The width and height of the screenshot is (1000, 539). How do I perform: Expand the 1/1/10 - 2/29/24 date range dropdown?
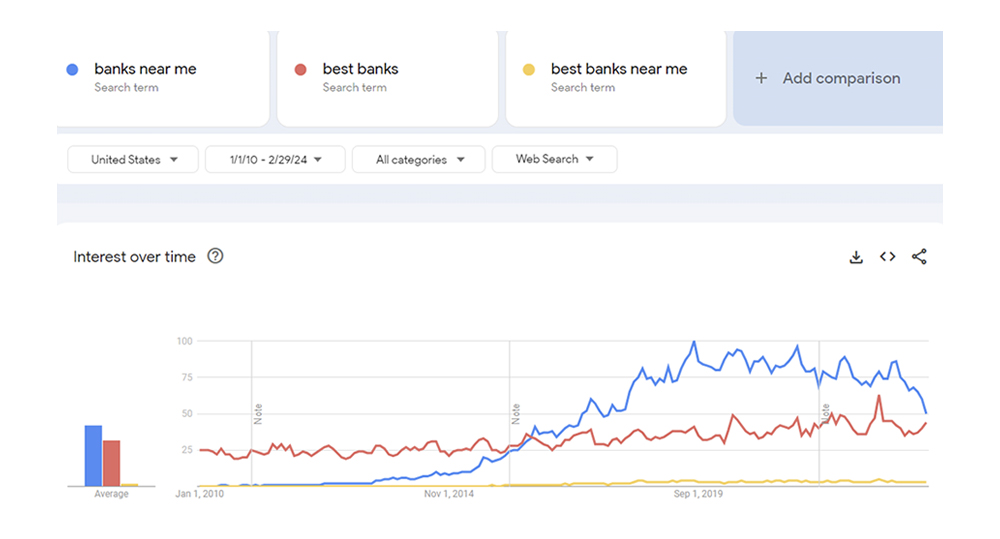pos(275,159)
